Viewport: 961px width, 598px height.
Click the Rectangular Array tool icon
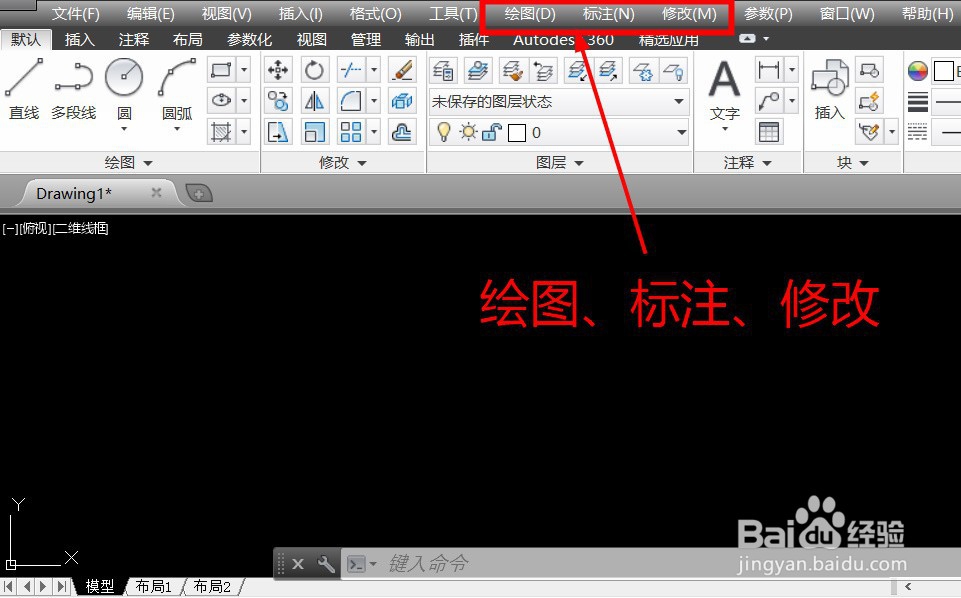coord(351,132)
